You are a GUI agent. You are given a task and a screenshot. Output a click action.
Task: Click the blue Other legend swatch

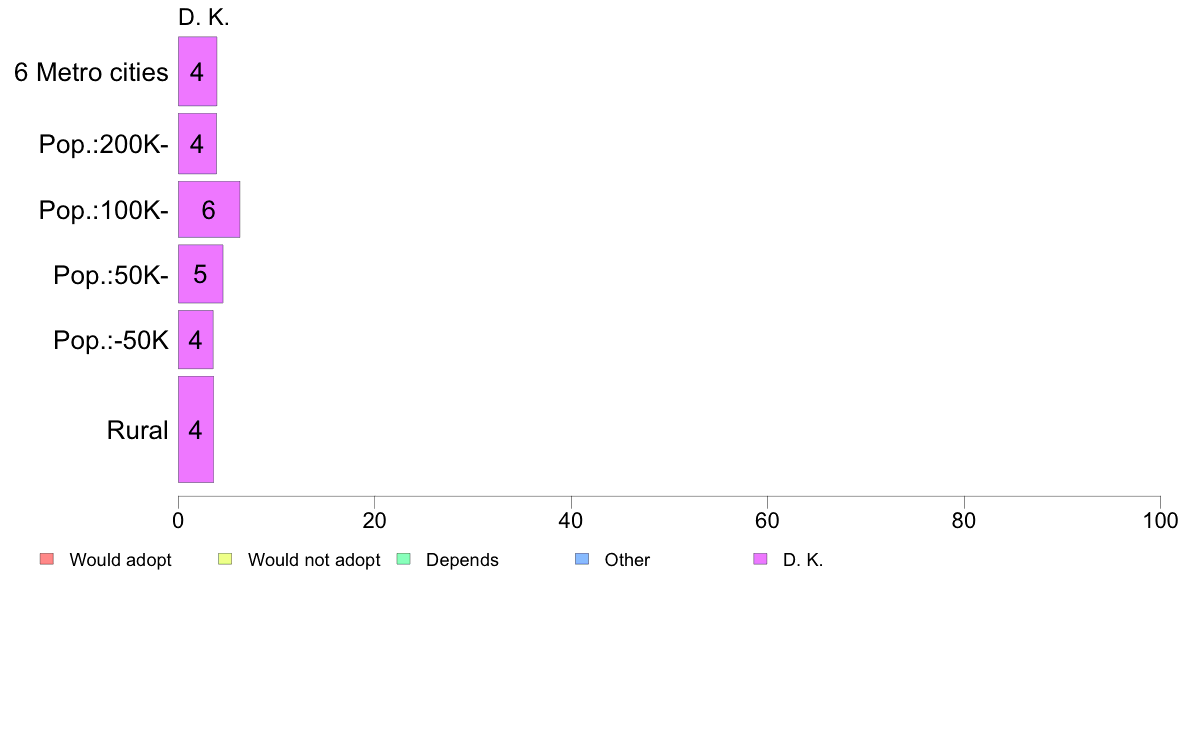(x=582, y=559)
